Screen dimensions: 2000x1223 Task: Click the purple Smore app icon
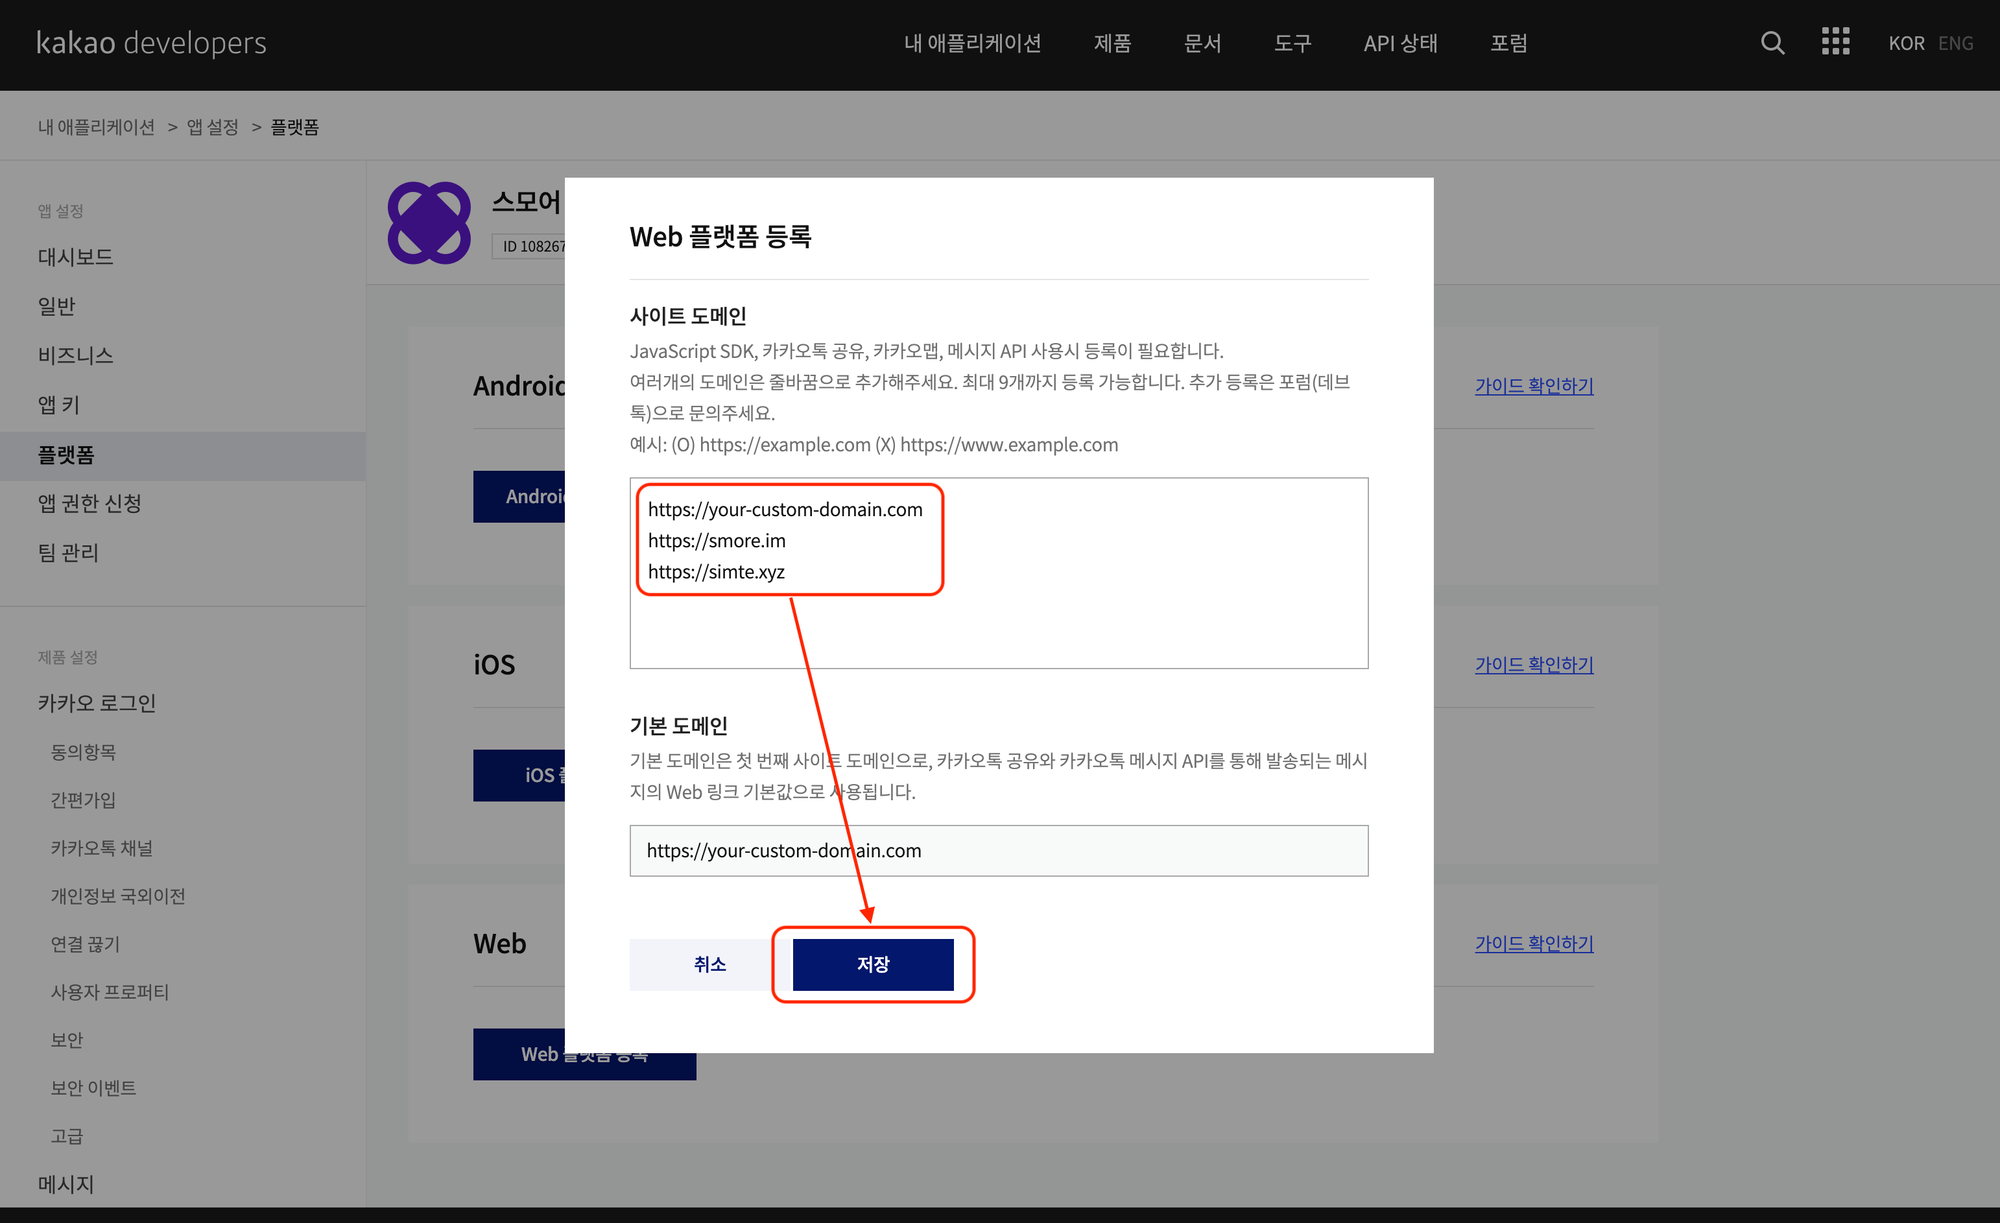(x=429, y=222)
